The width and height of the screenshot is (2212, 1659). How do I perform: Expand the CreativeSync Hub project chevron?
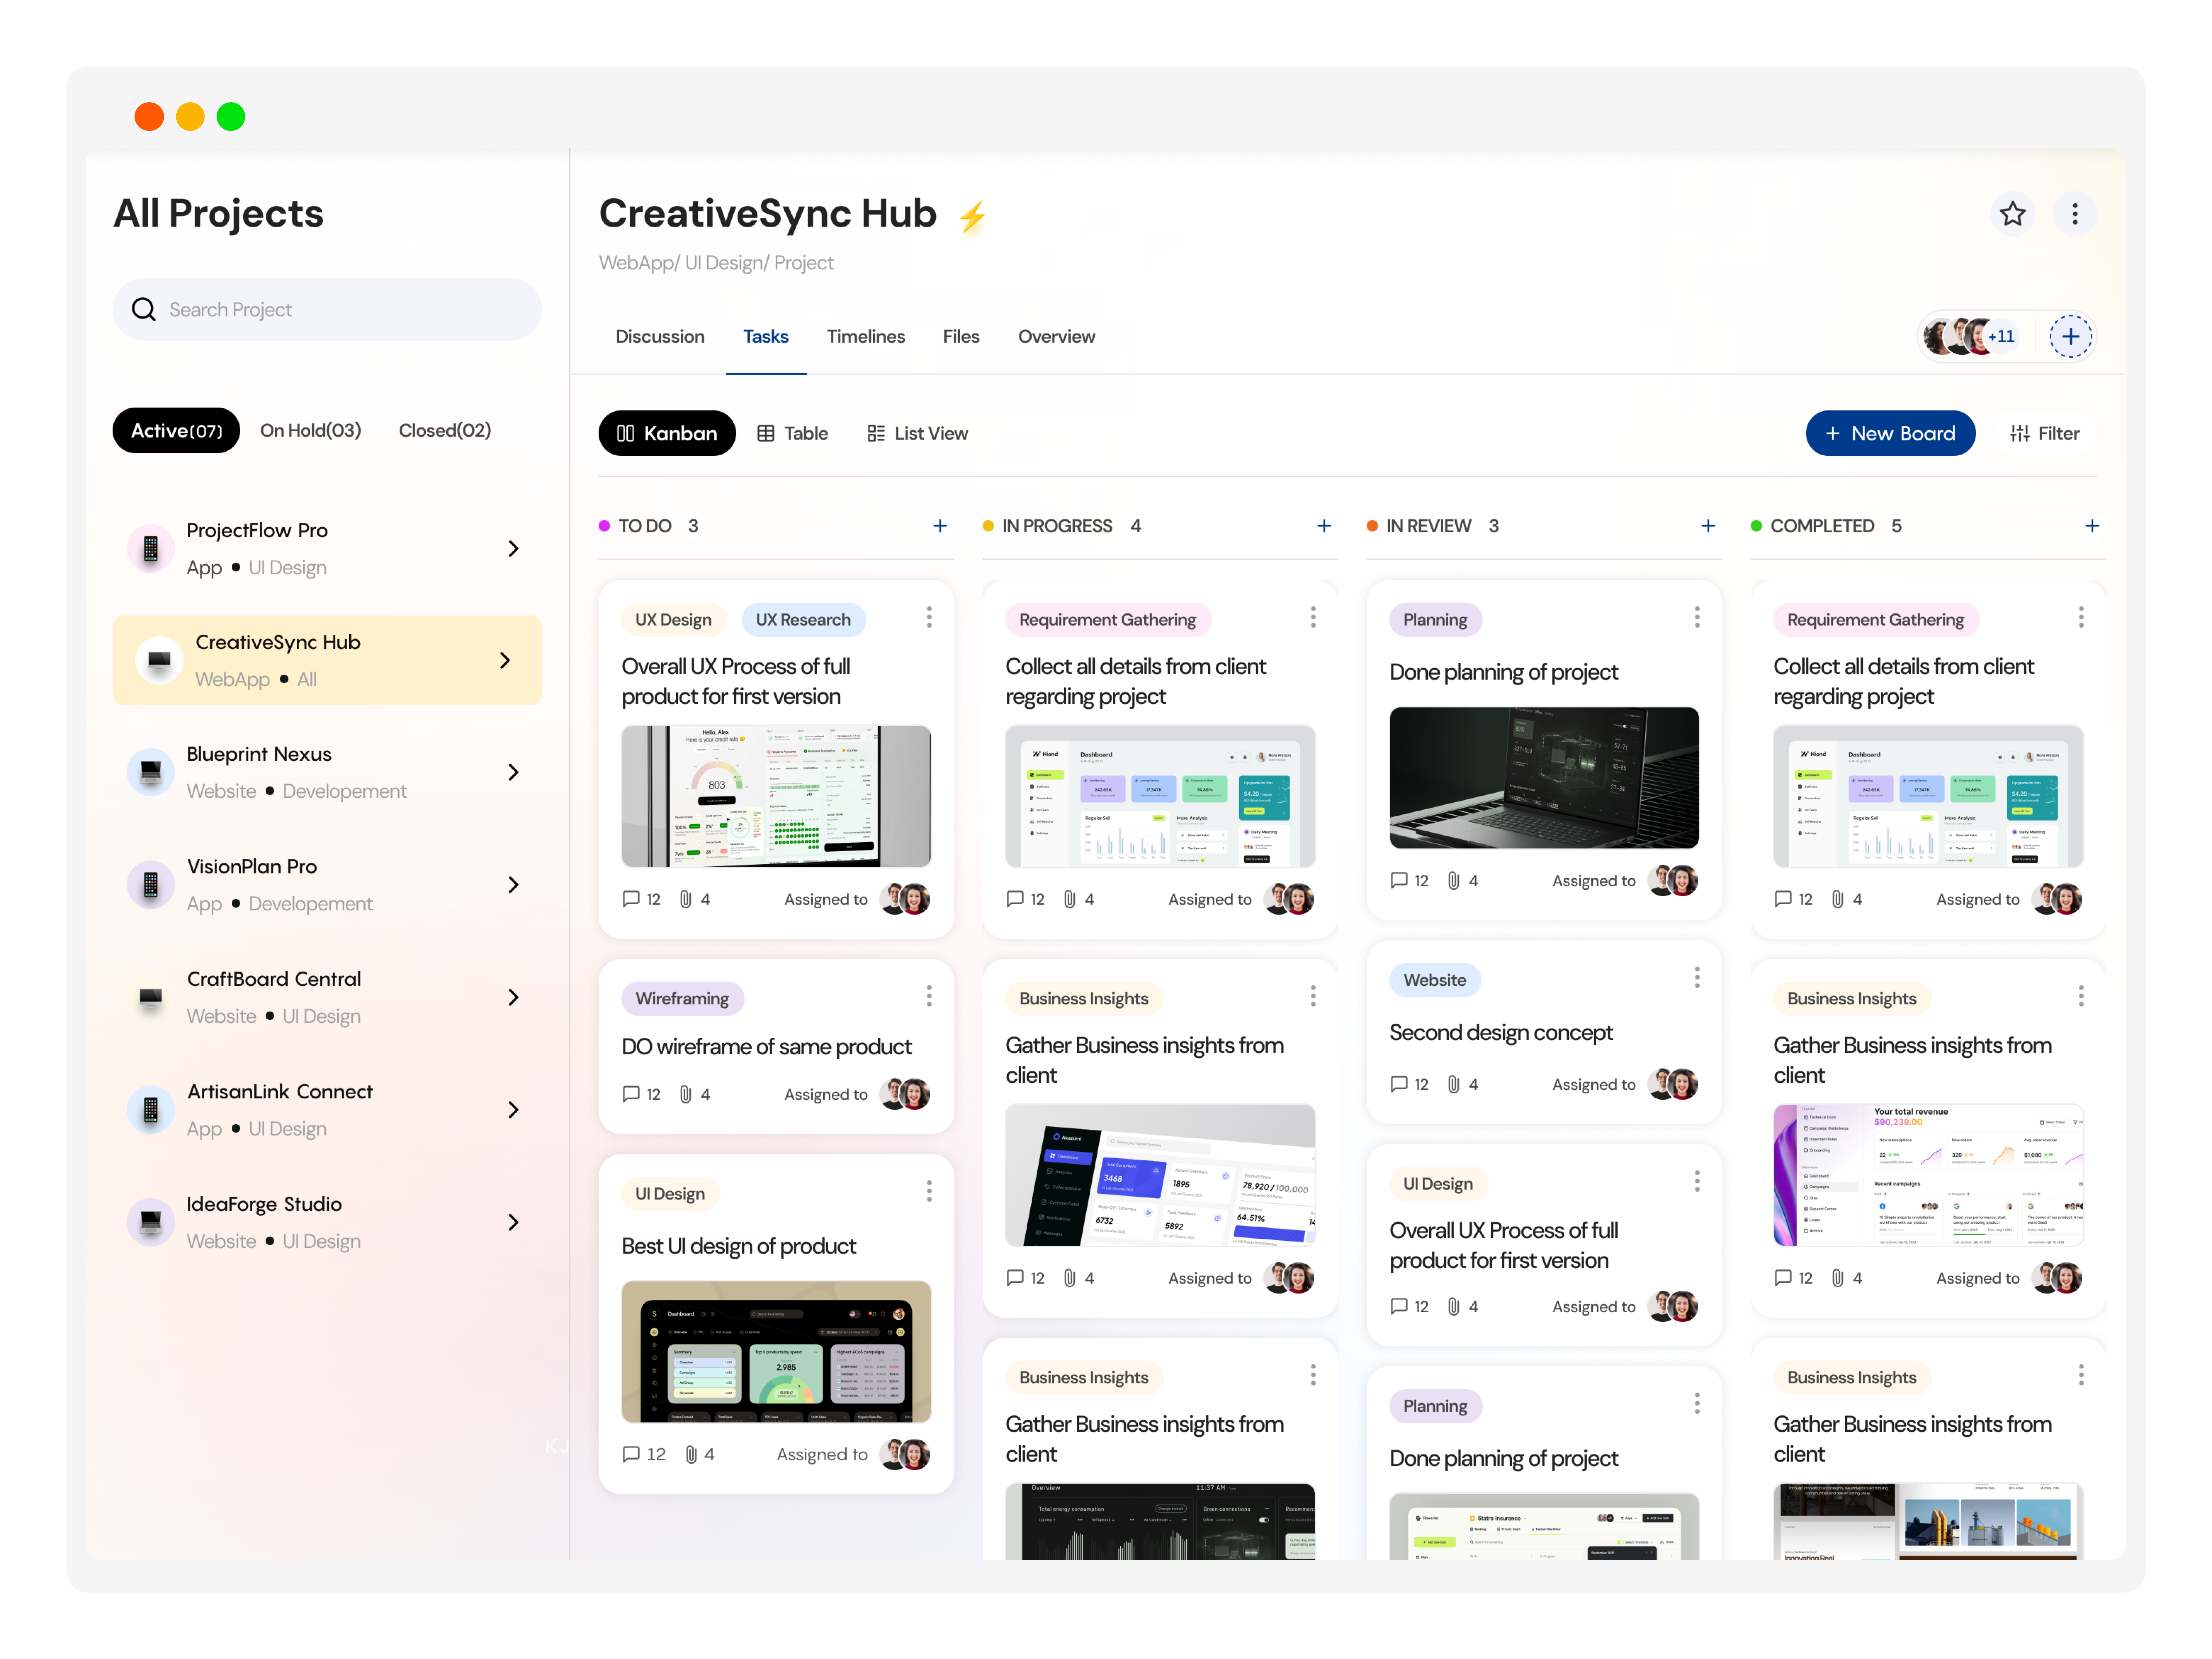(x=506, y=660)
